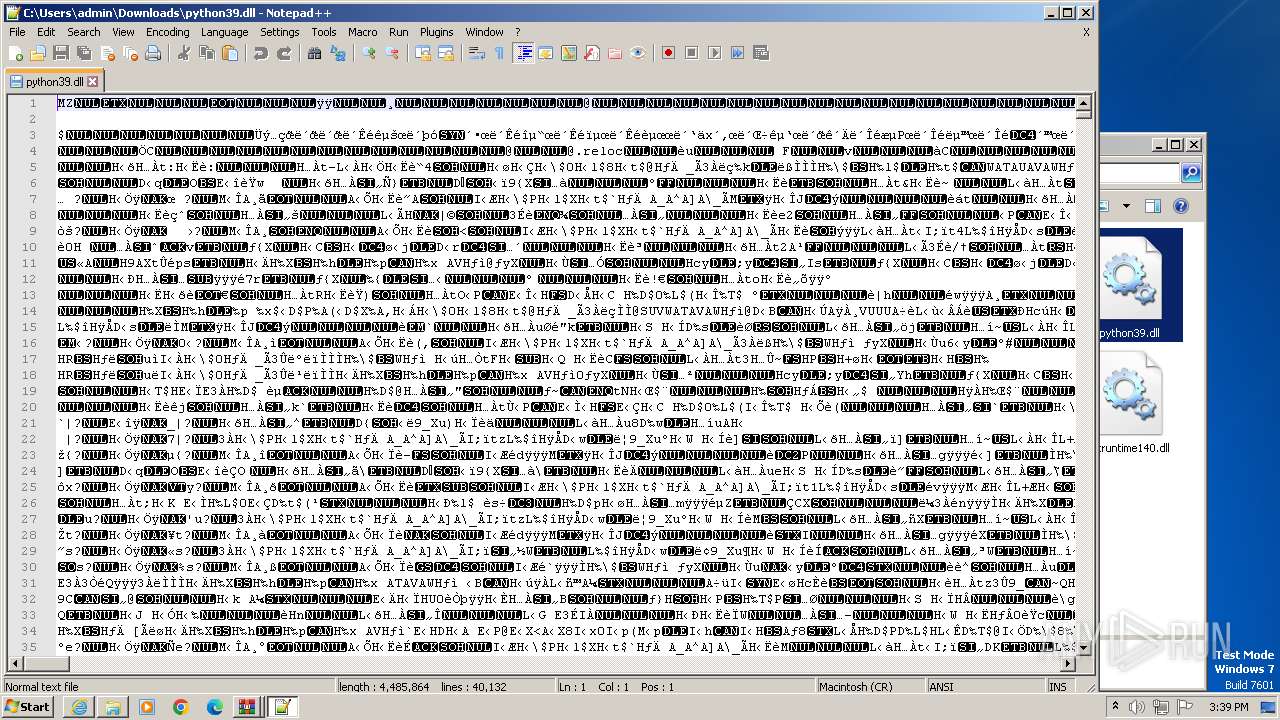1280x720 pixels.
Task: Open the Macro menu
Action: click(363, 32)
